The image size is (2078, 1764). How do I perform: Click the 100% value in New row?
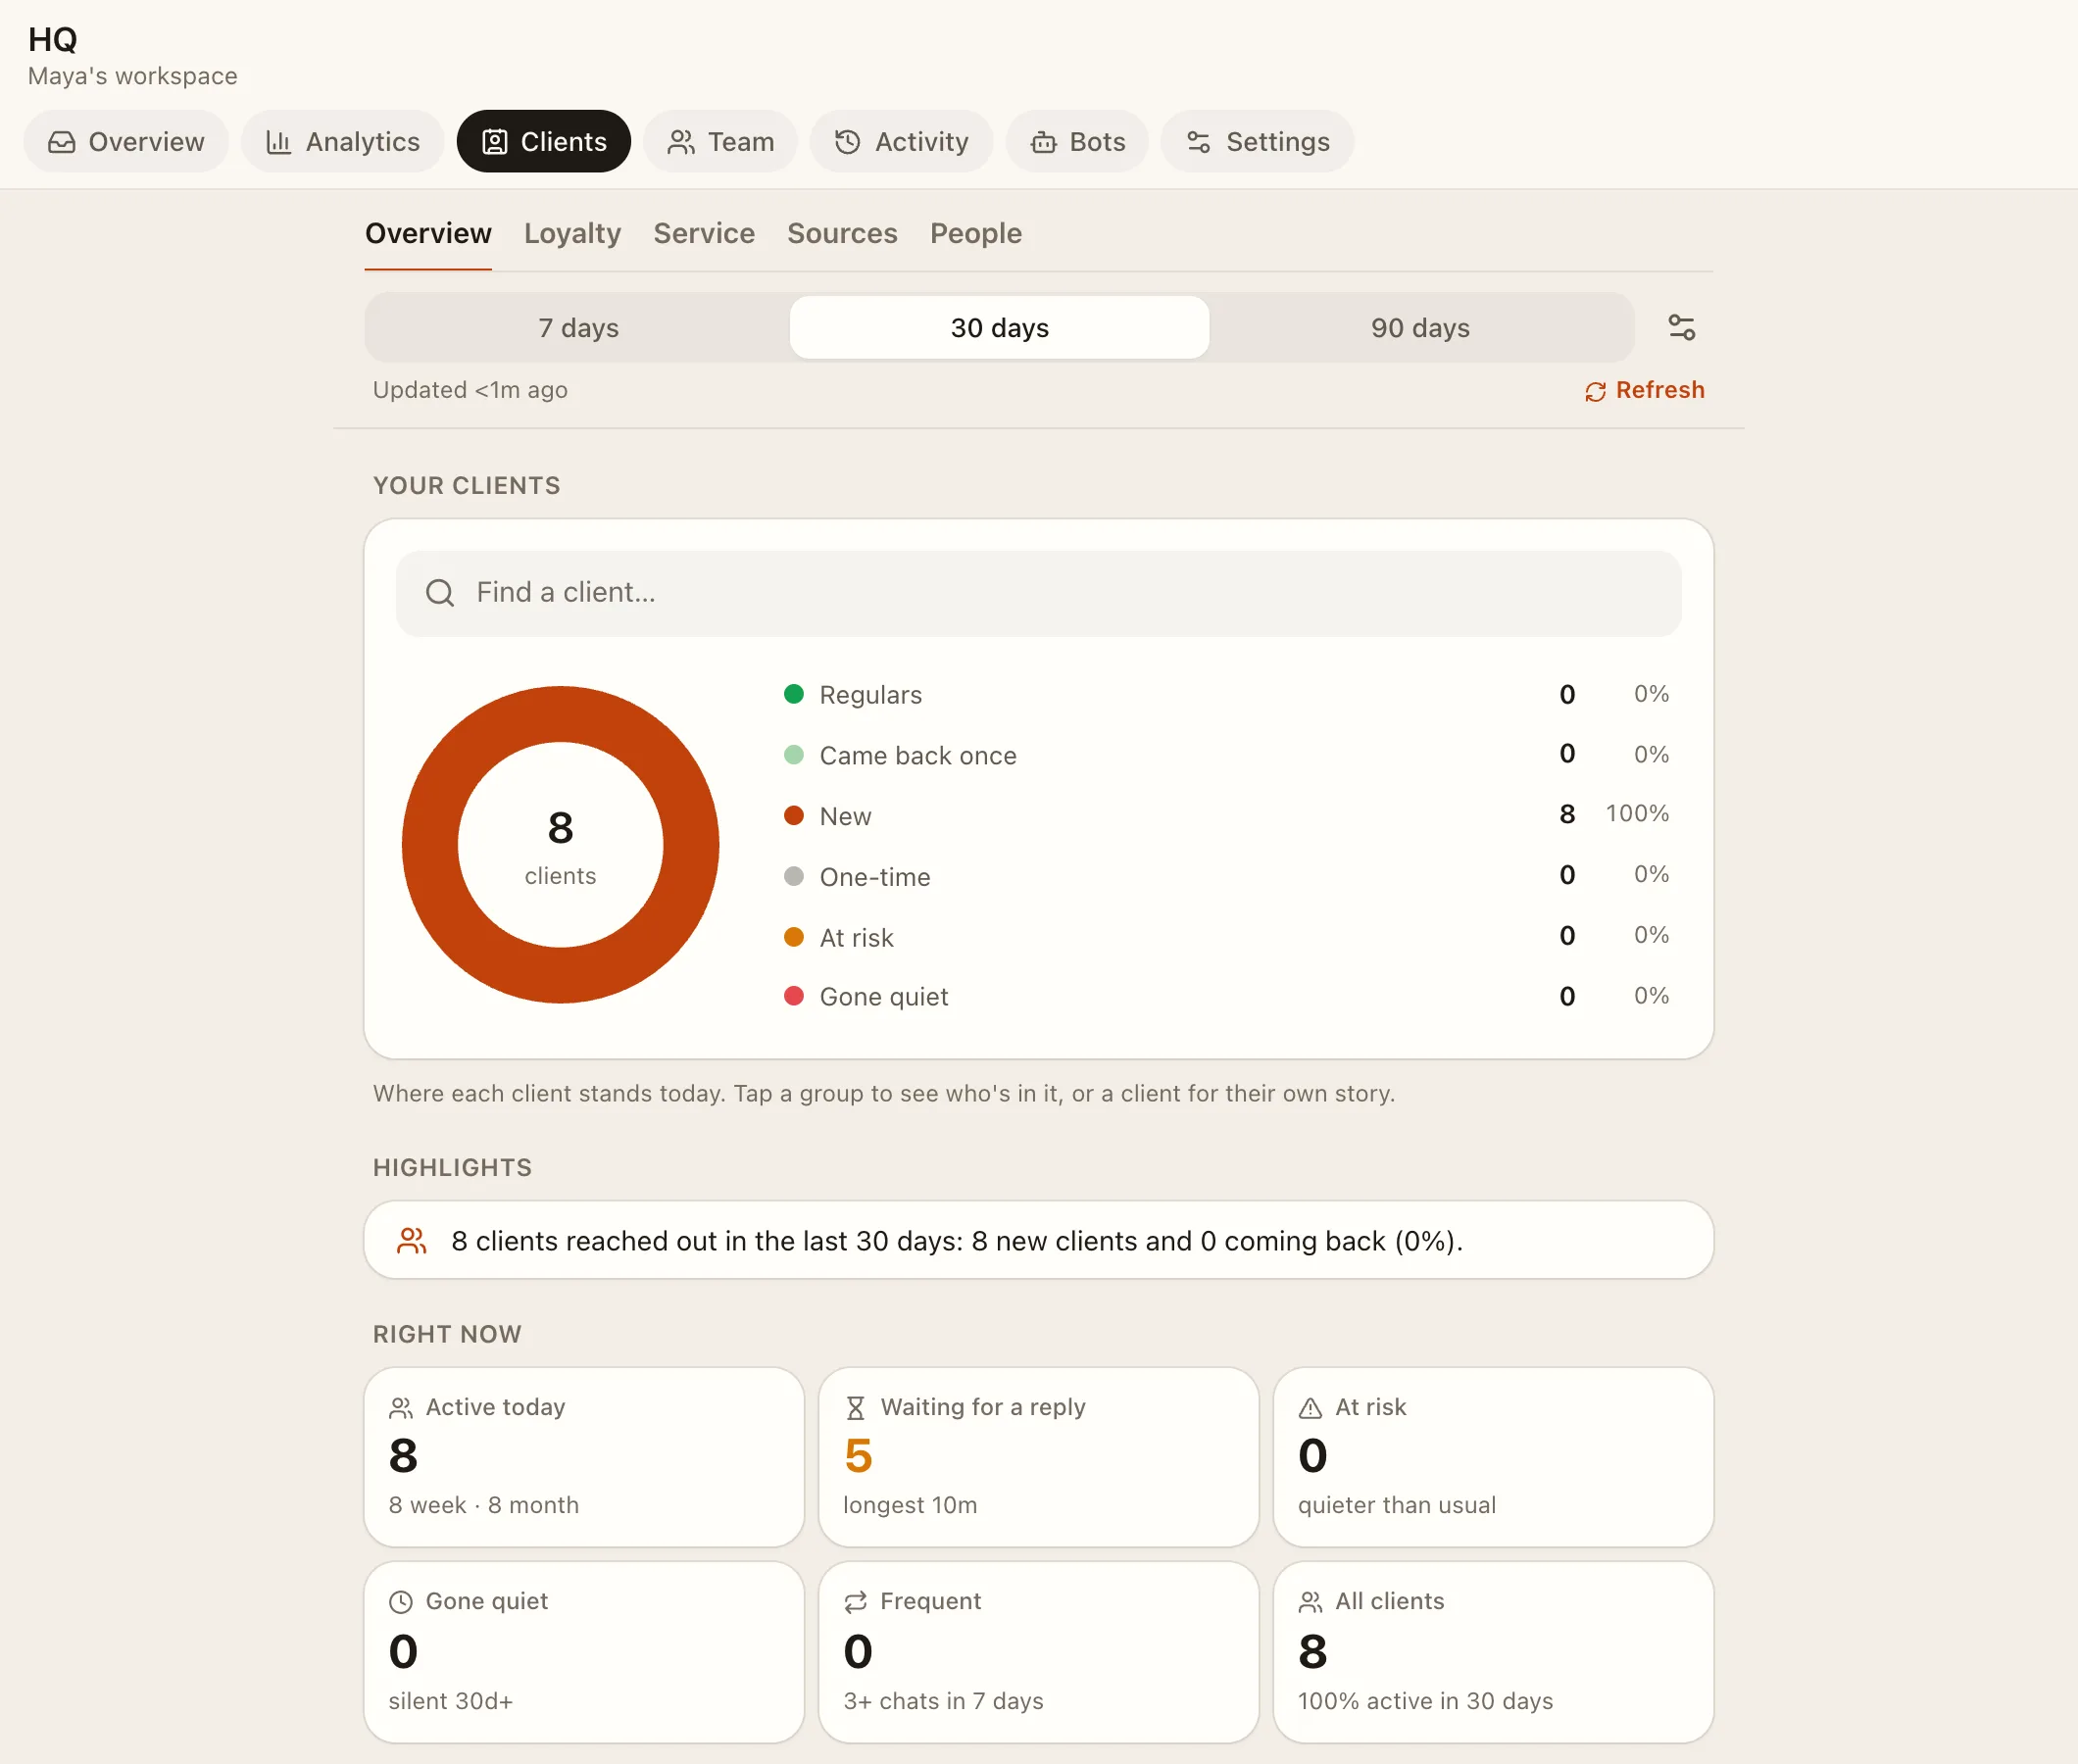click(x=1637, y=814)
